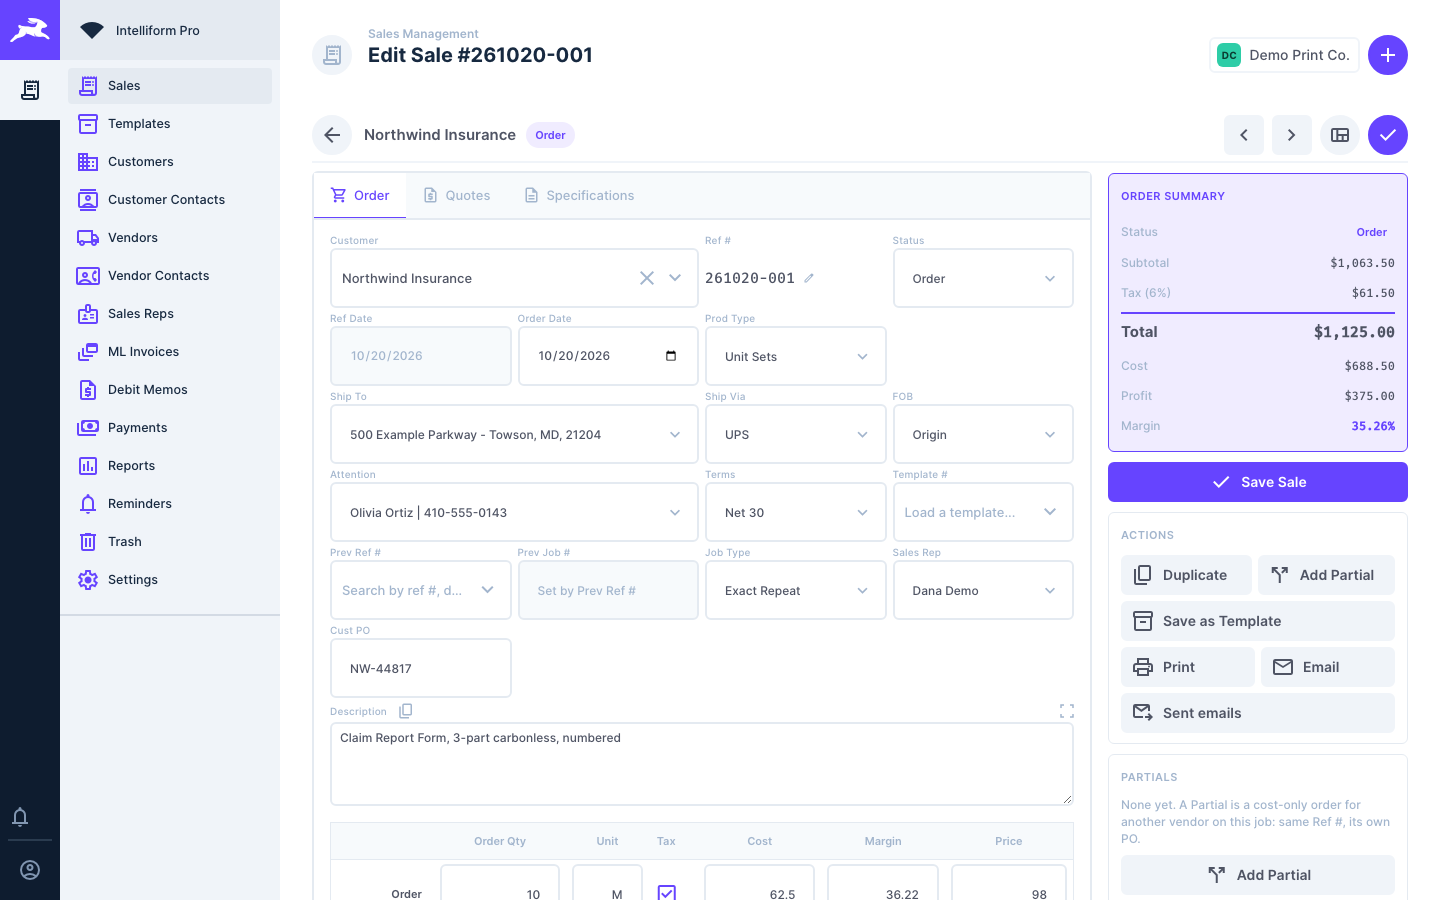1440x900 pixels.
Task: Edit the Ref # with pencil icon
Action: click(x=809, y=278)
